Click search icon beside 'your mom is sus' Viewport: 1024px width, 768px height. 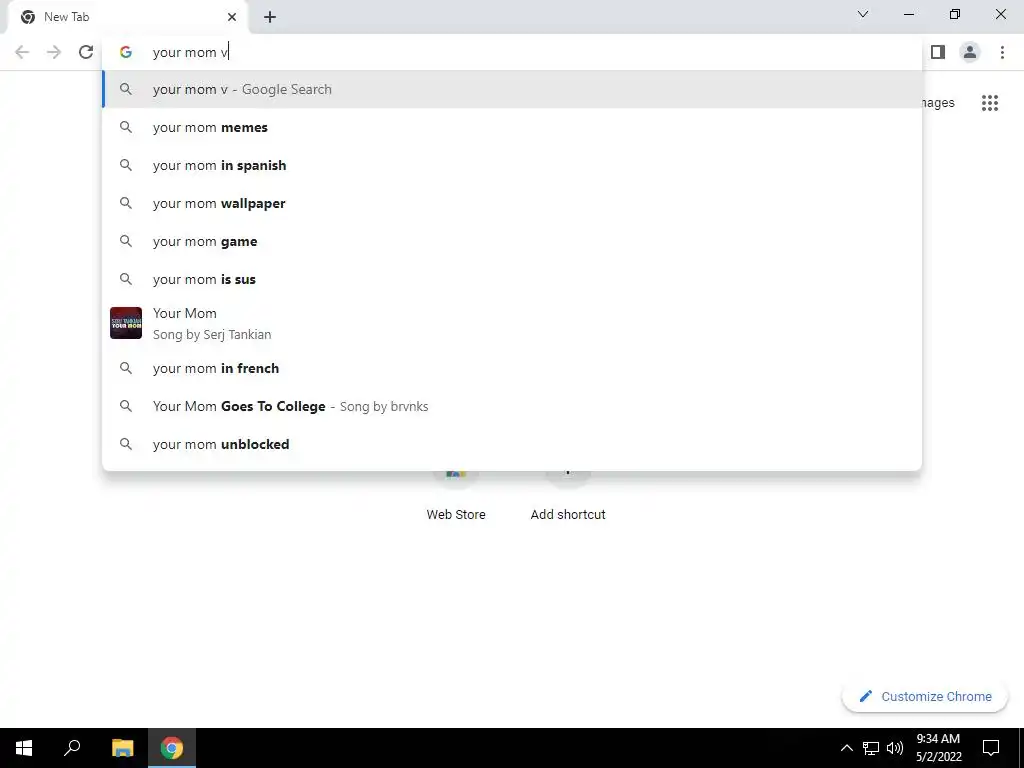click(126, 279)
